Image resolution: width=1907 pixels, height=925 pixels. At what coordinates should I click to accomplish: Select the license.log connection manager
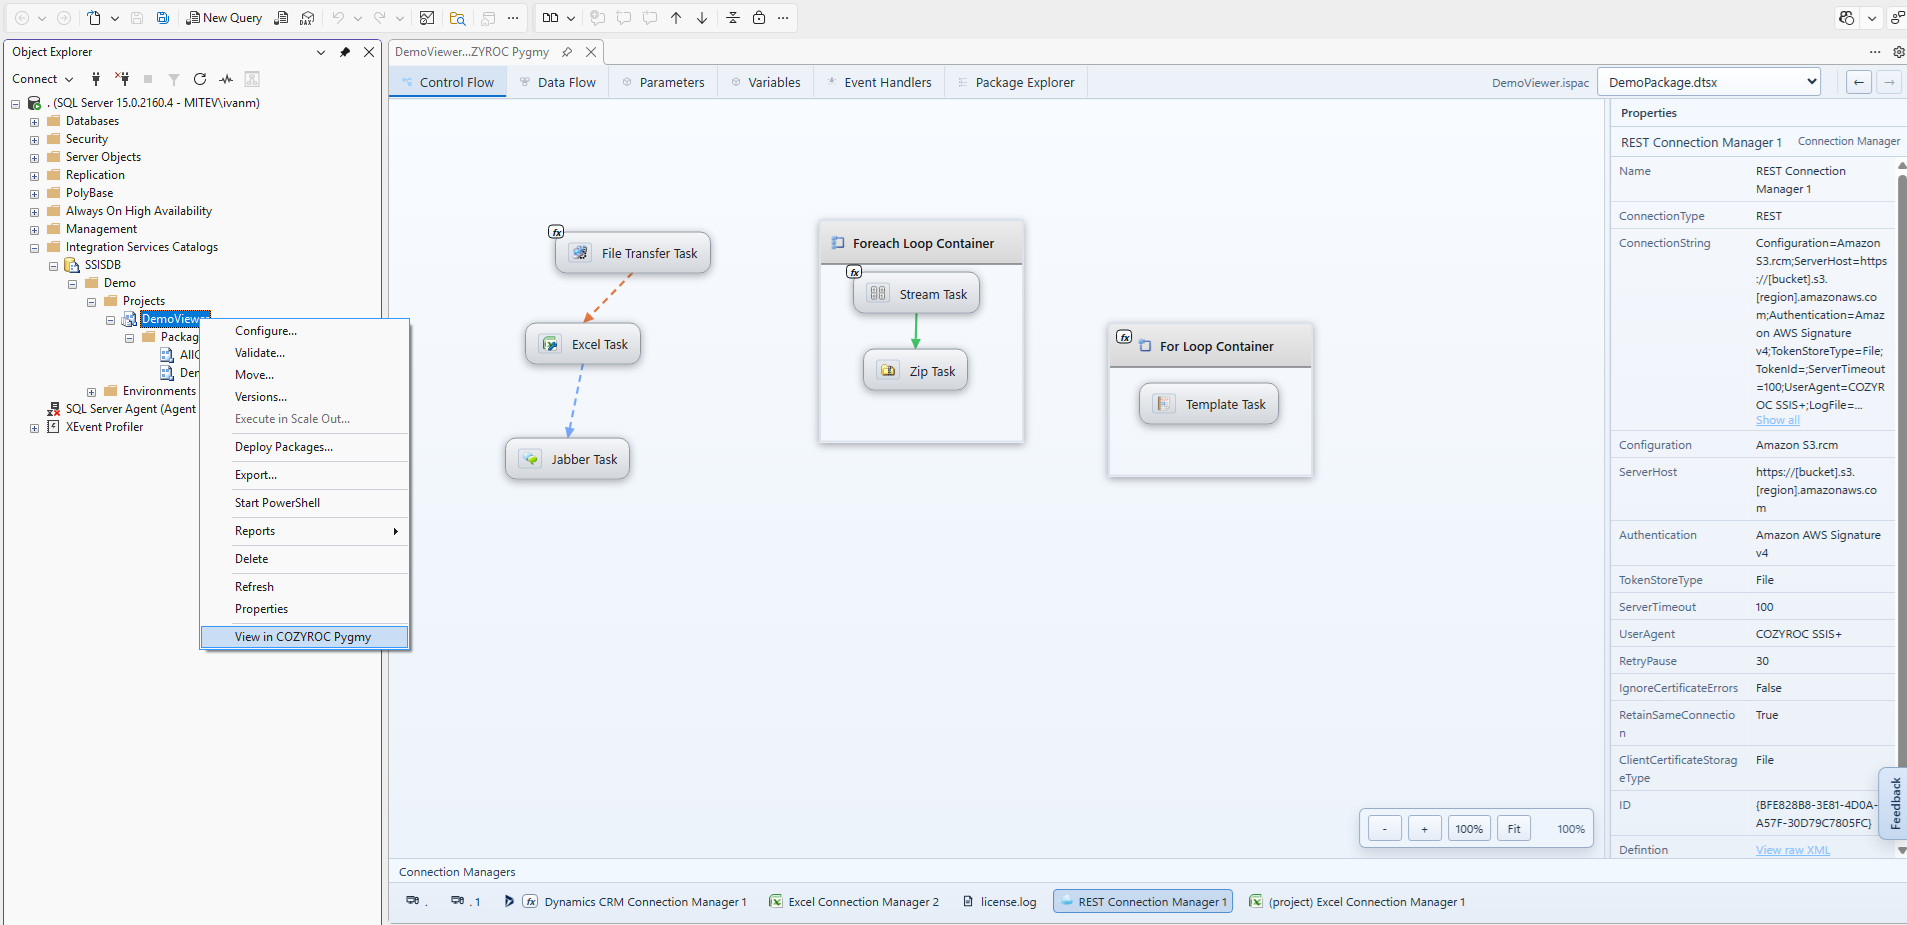(999, 902)
